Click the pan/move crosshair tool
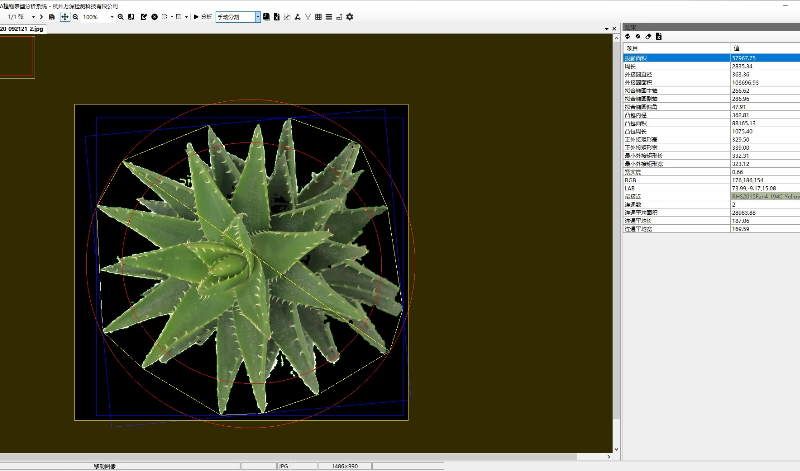The height and width of the screenshot is (471, 800). click(x=65, y=17)
